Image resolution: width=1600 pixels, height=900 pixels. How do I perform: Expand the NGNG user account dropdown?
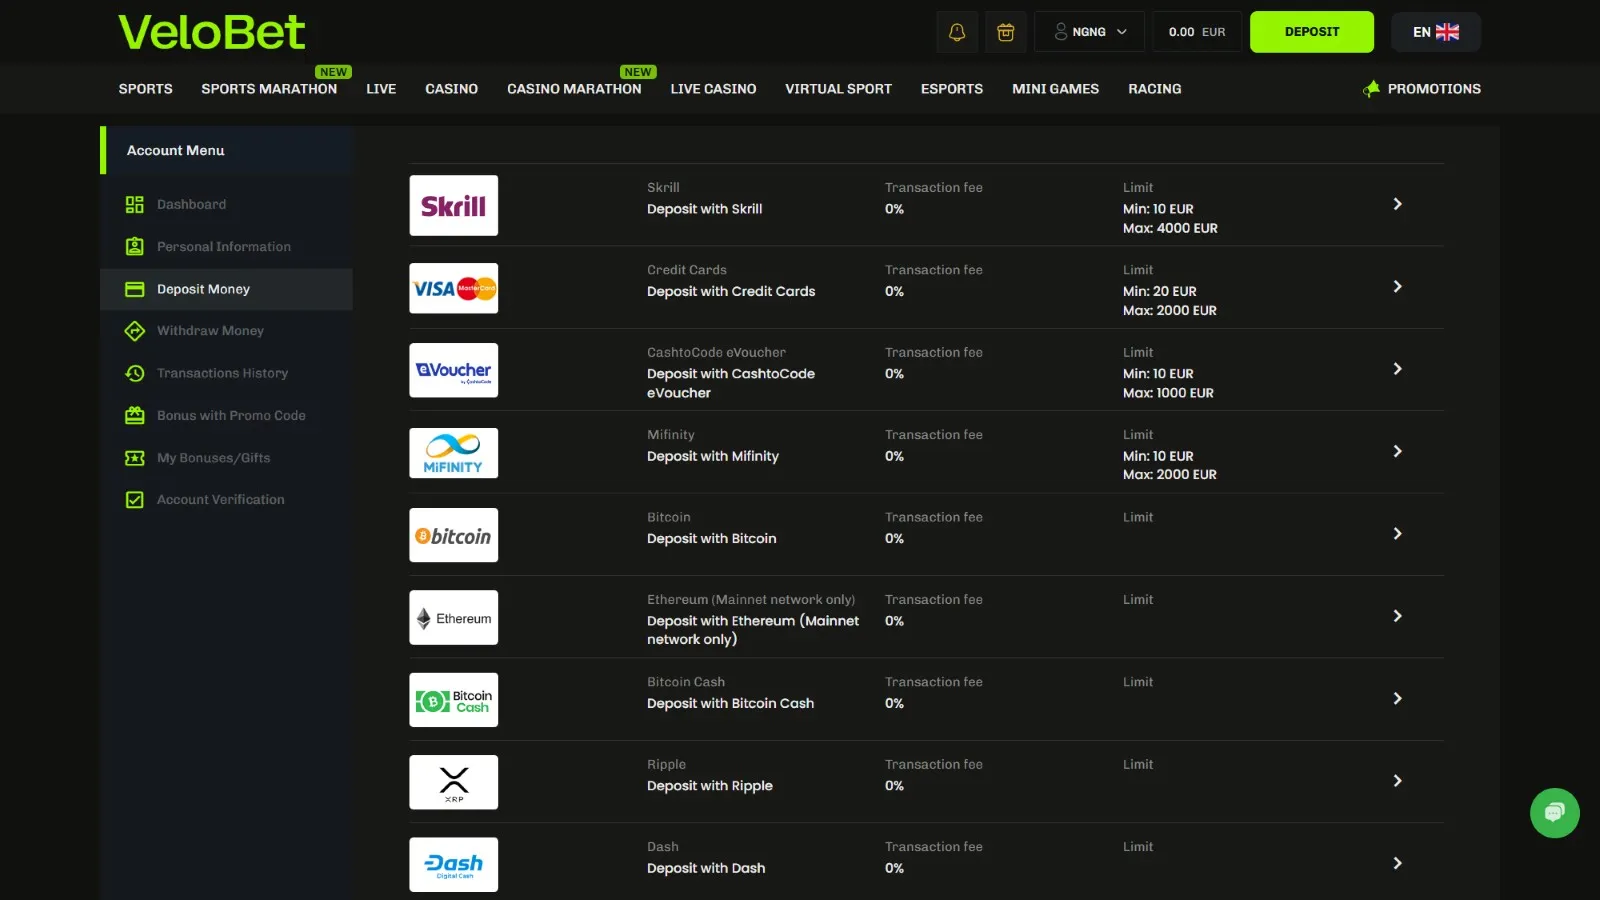pos(1090,32)
